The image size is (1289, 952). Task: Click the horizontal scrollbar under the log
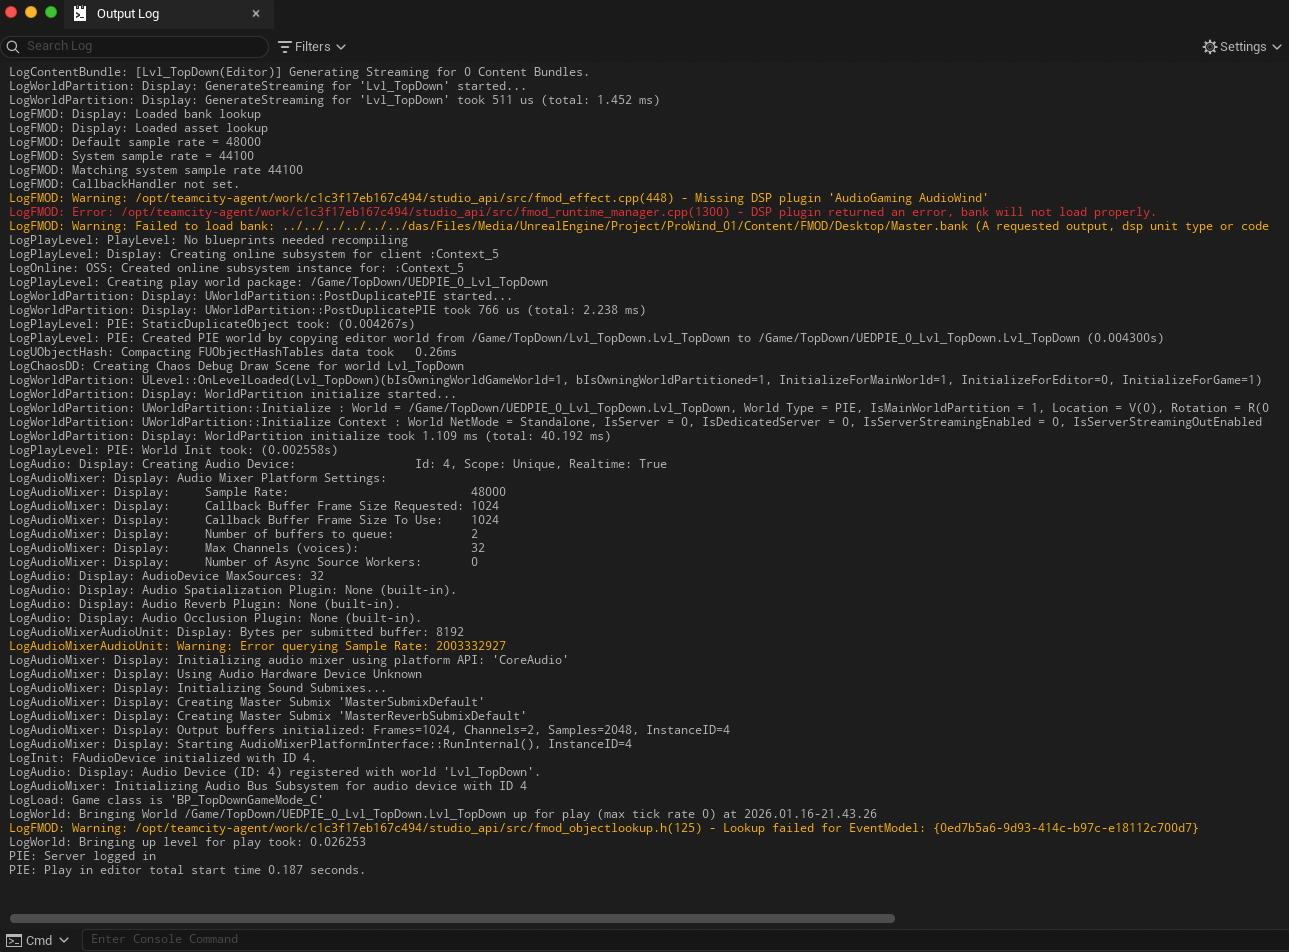coord(452,918)
